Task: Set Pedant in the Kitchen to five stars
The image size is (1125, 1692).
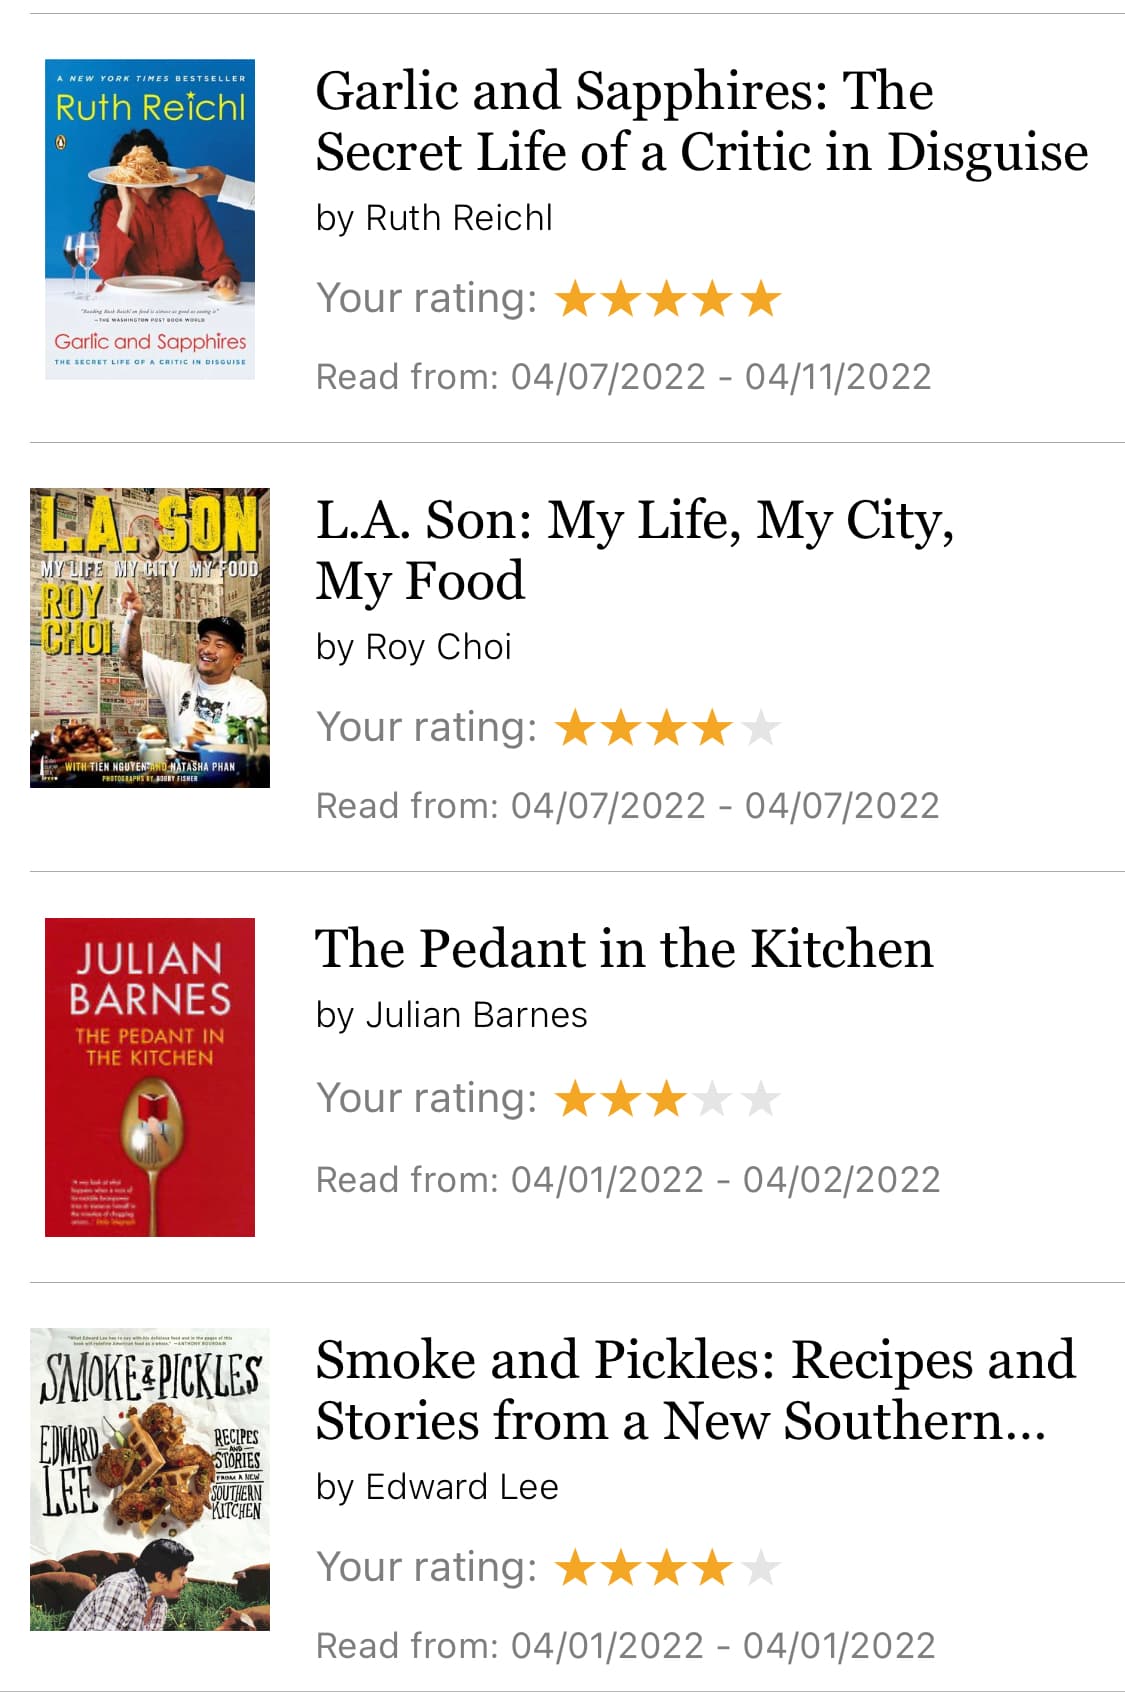Action: click(761, 1098)
